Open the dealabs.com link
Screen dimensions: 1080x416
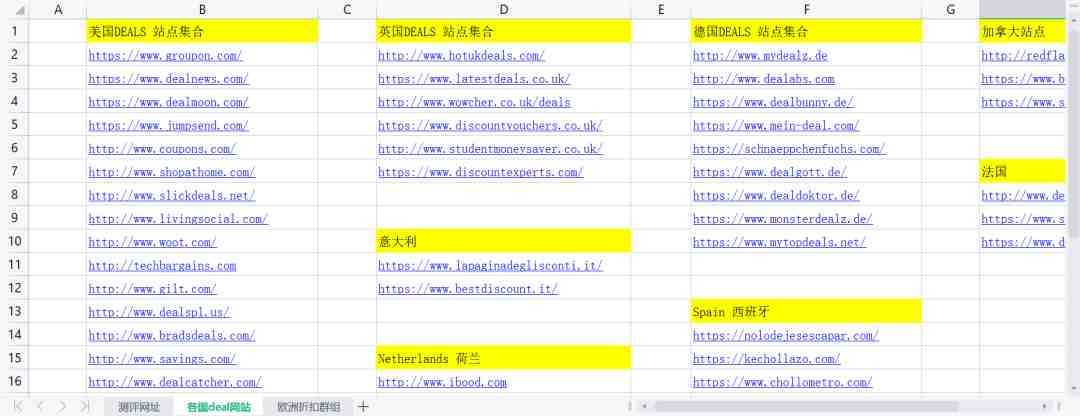pos(764,79)
